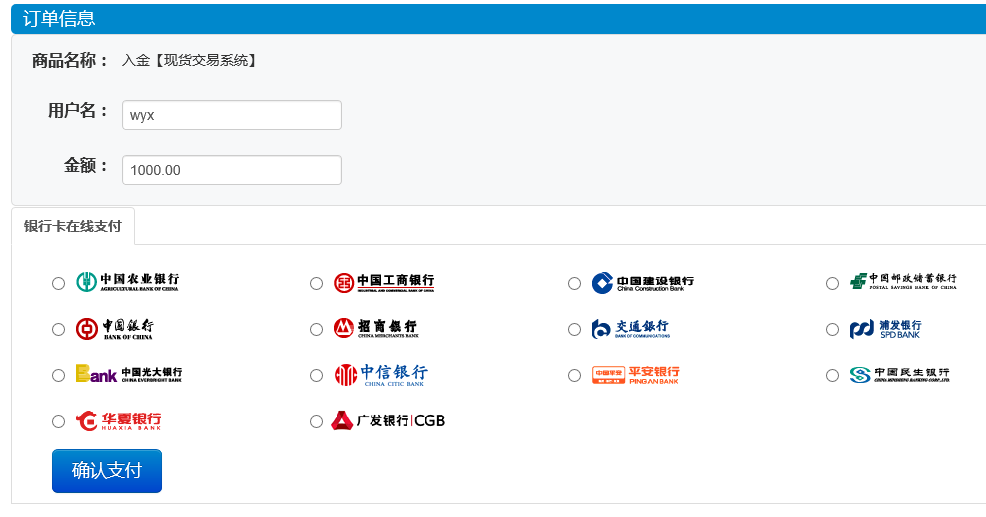
Task: Select the 中国民生银行 radio button
Action: pyautogui.click(x=832, y=375)
